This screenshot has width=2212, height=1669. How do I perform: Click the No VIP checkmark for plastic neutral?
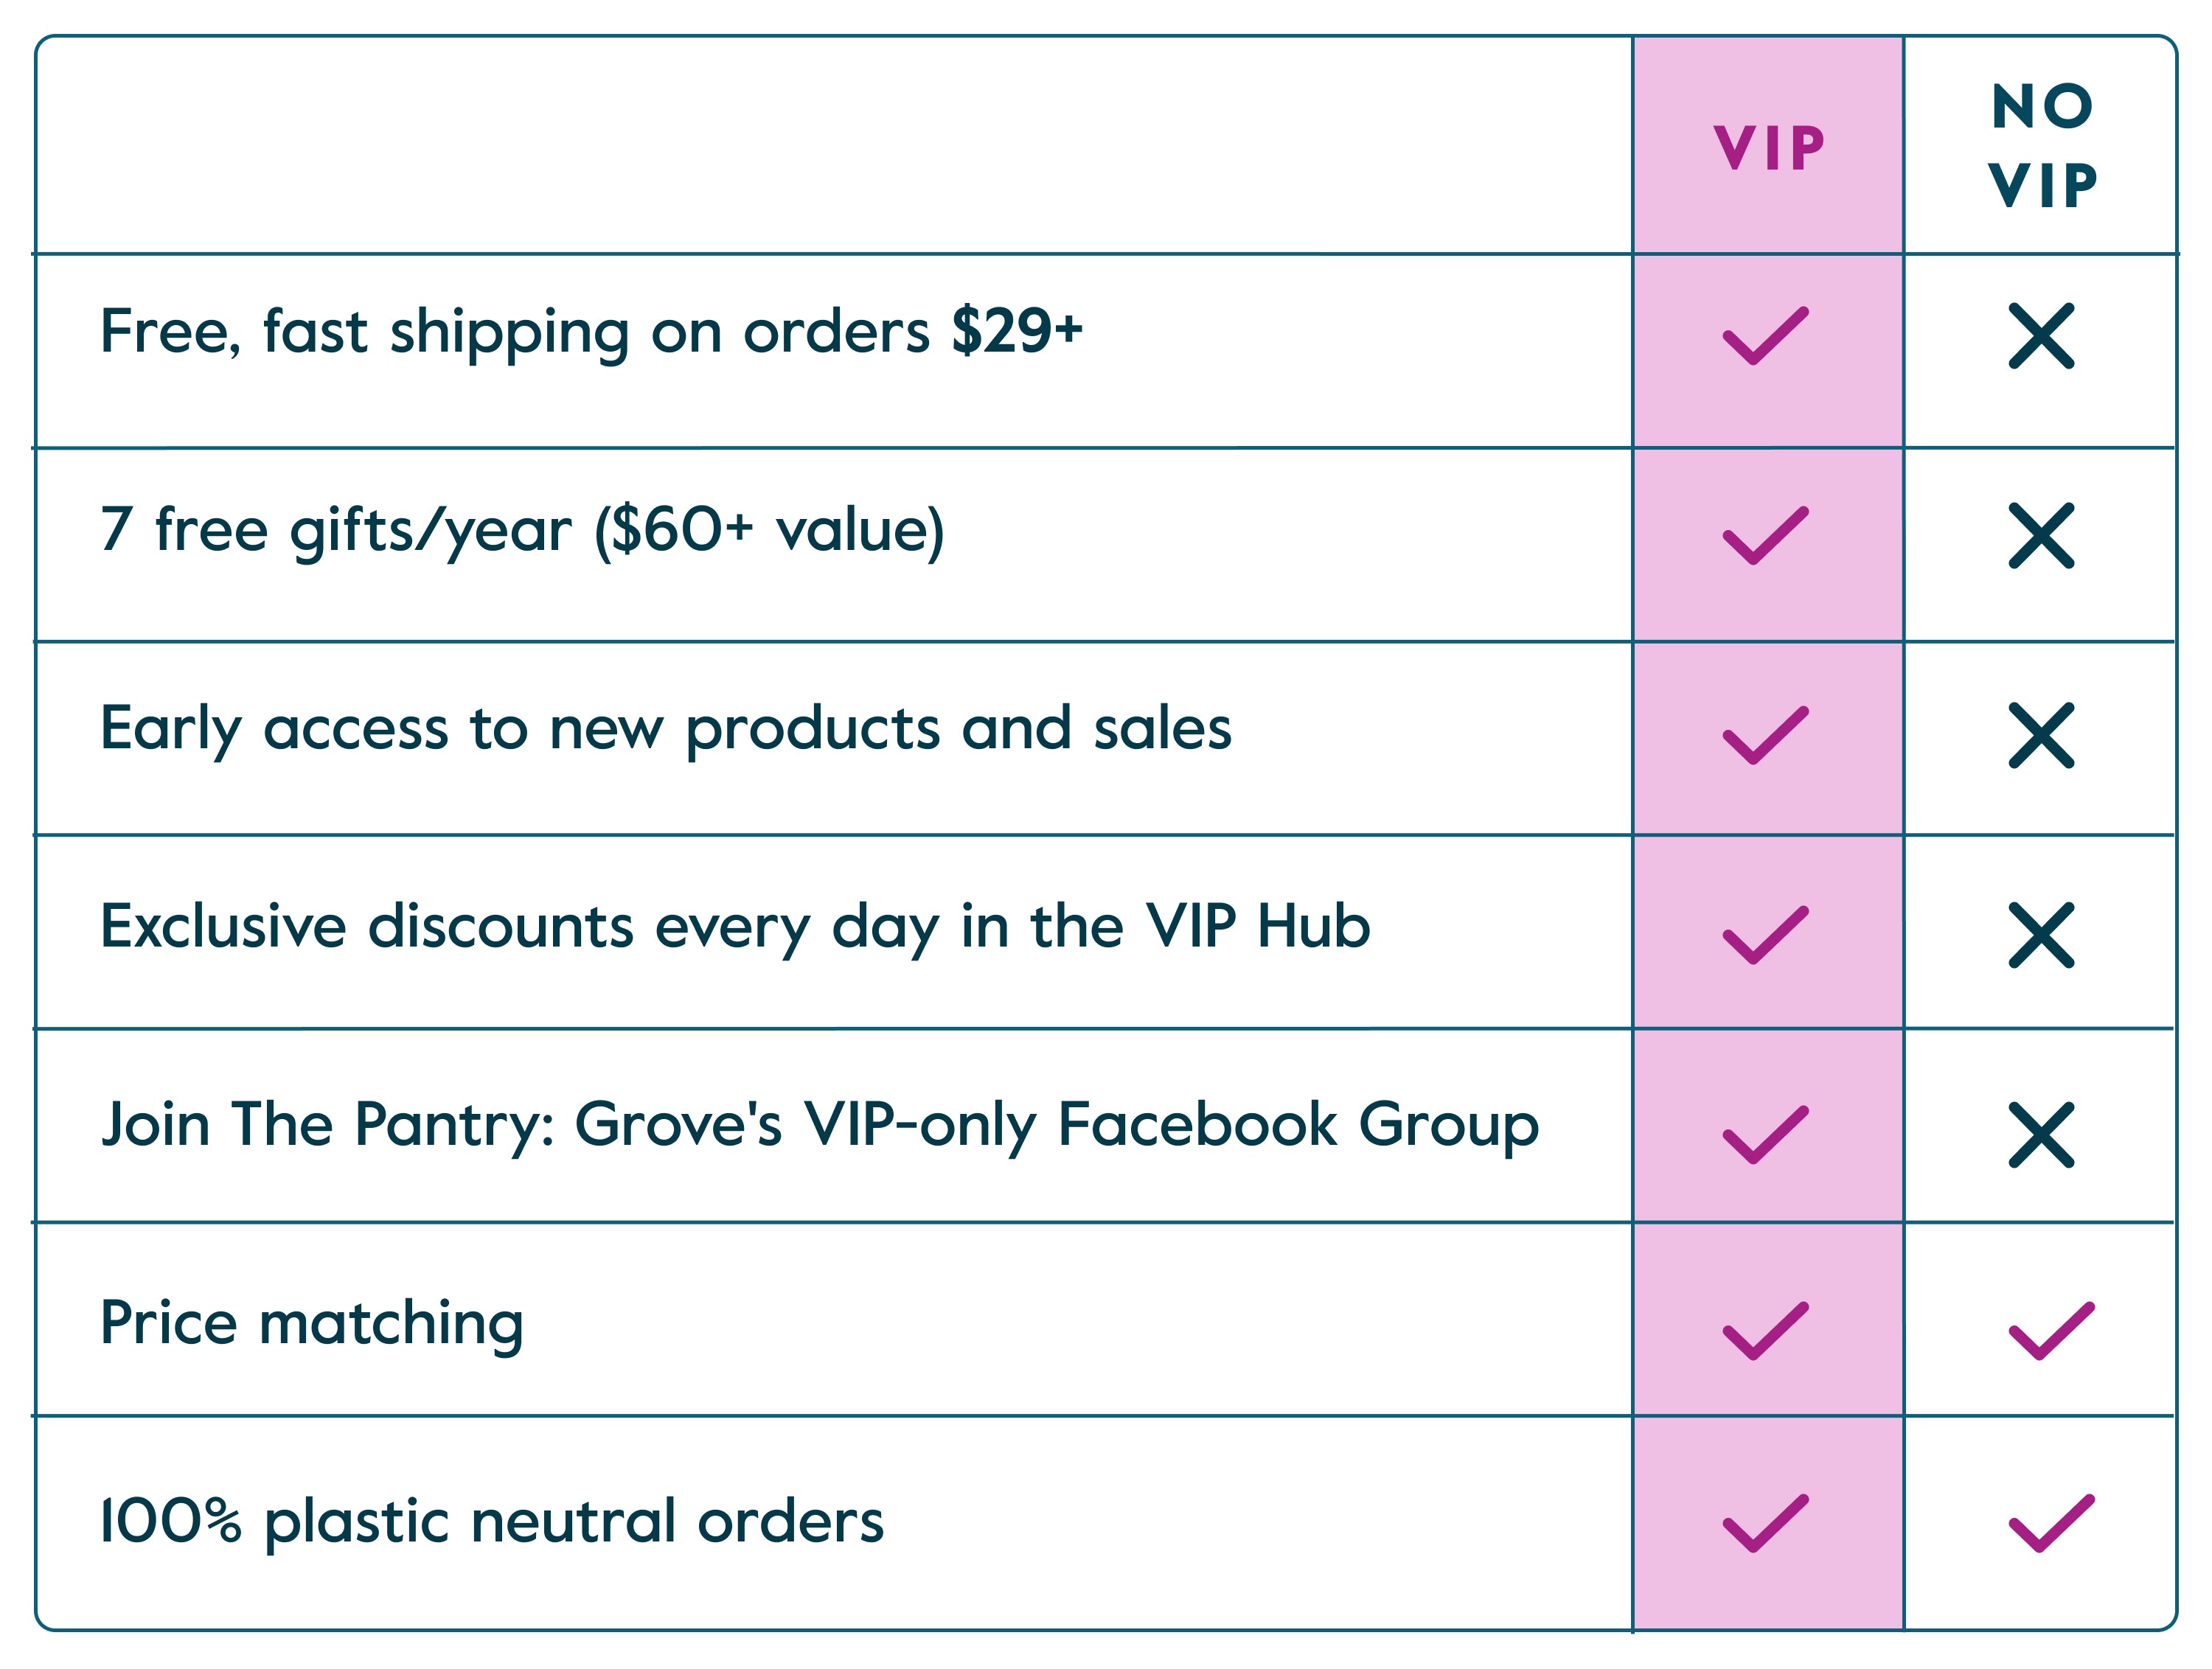[x=2051, y=1523]
